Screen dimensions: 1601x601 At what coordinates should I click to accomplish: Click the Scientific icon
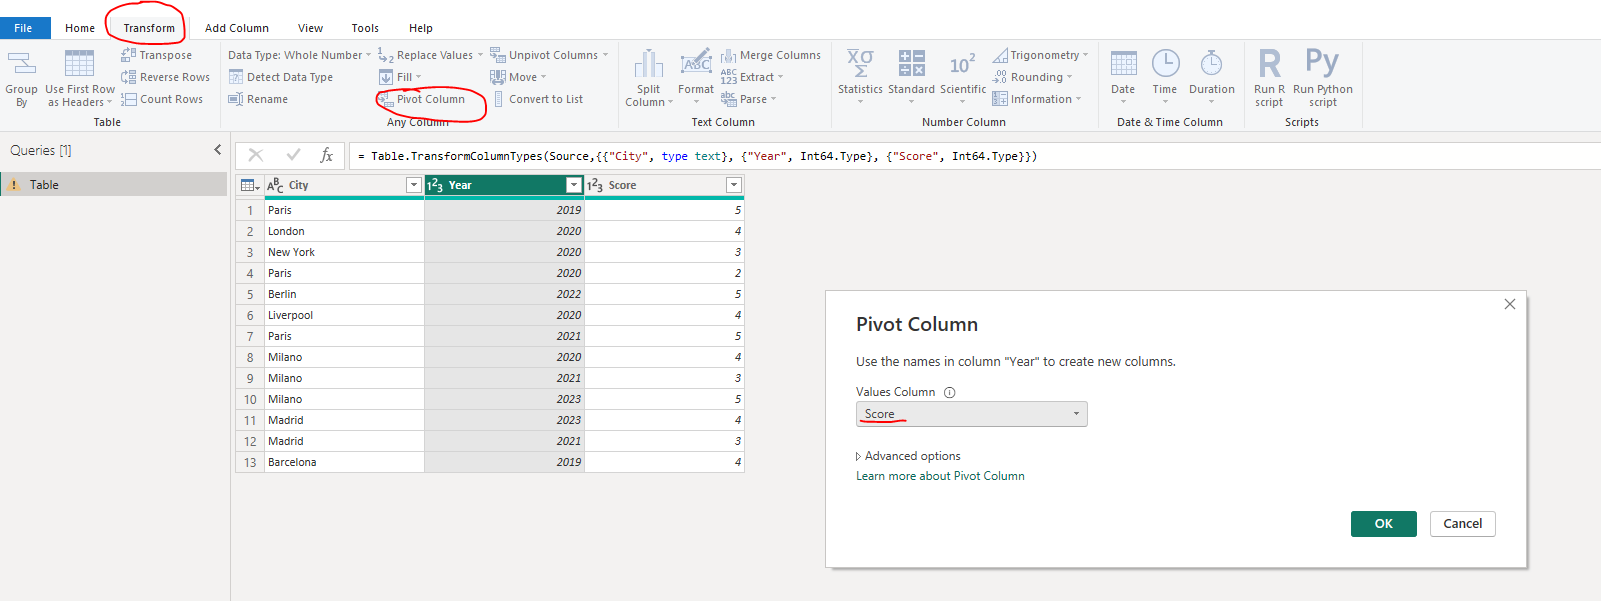962,64
